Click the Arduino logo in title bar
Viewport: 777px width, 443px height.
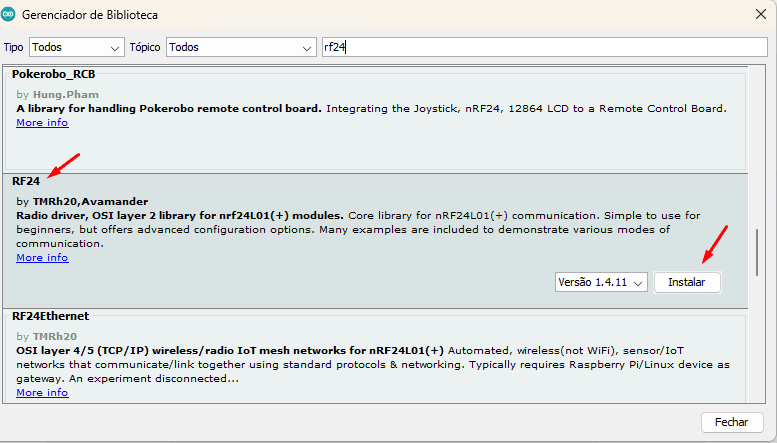pos(8,14)
